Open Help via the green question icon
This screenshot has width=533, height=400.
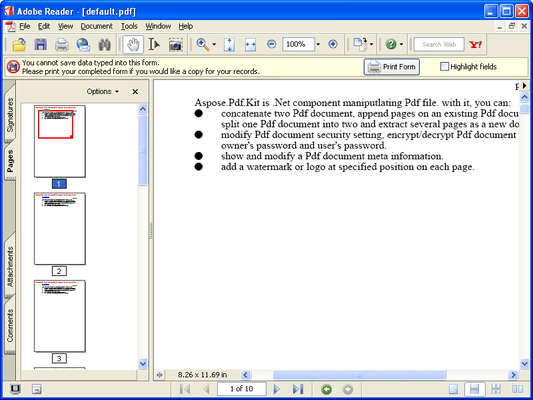391,44
